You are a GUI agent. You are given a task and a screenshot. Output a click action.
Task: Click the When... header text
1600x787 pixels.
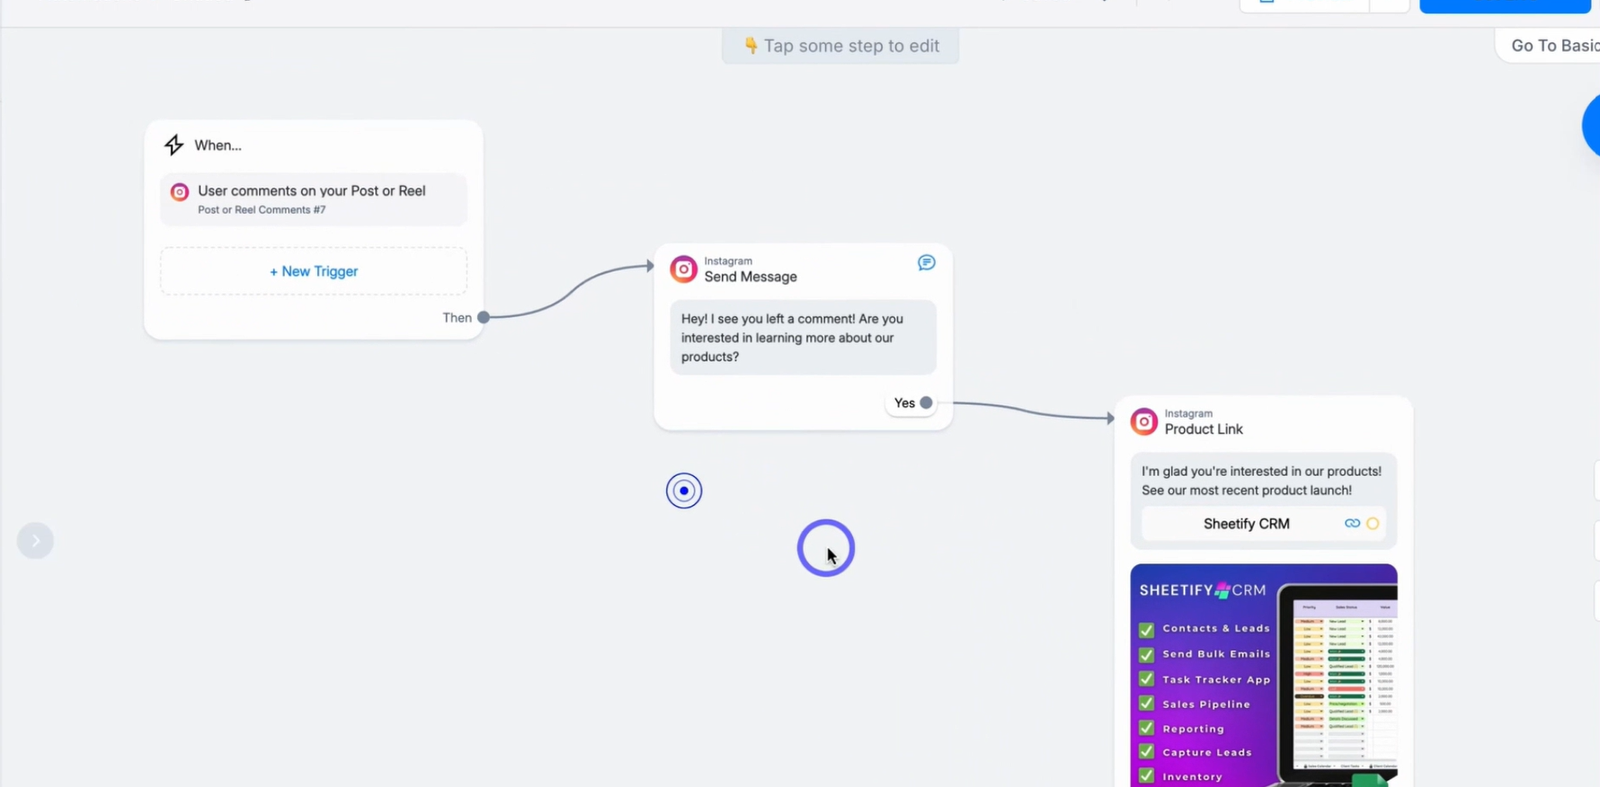coord(218,145)
